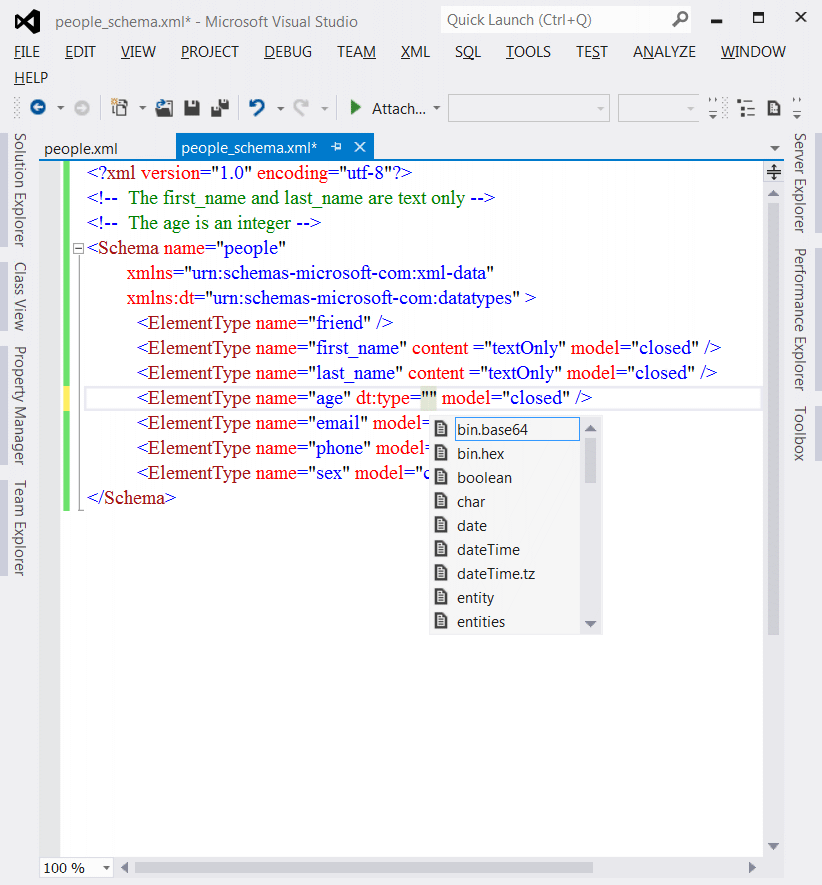
Task: Click the outline list icon in toolbar
Action: click(x=746, y=108)
